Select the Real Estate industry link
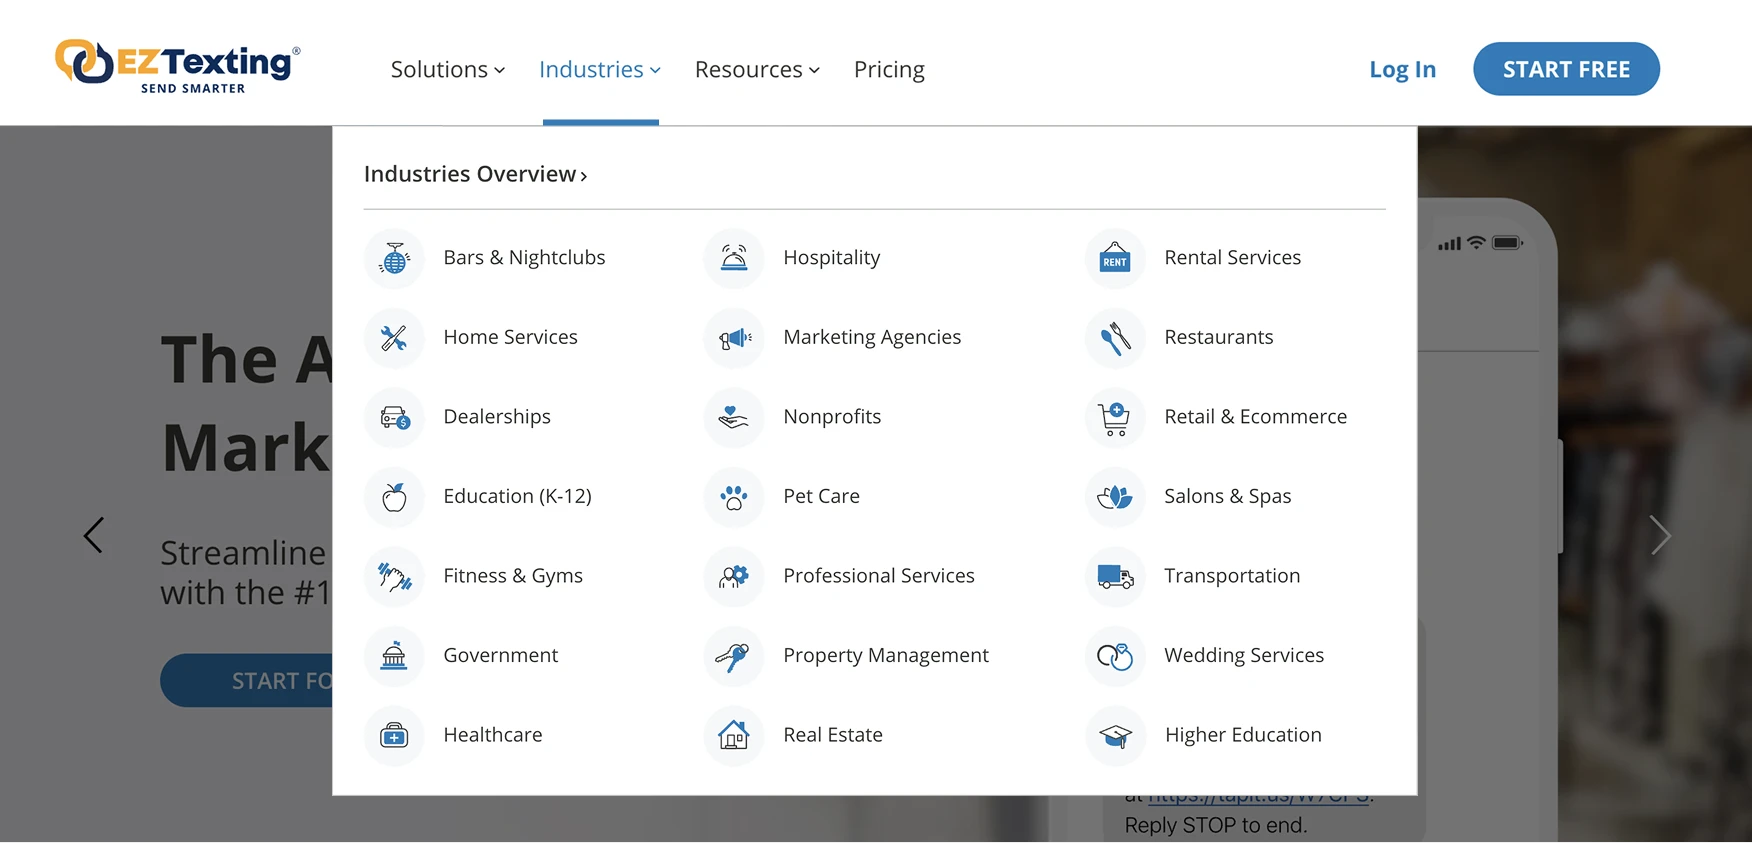1752x843 pixels. tap(833, 735)
